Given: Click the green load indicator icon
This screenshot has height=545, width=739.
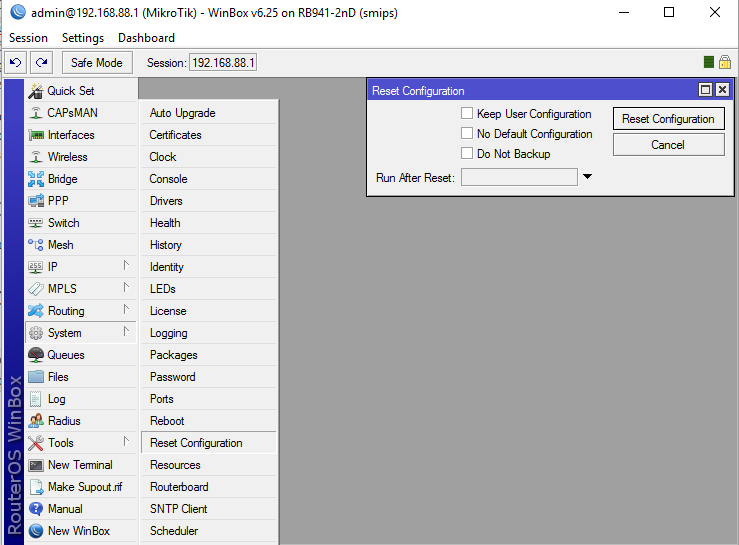Looking at the screenshot, I should 708,62.
